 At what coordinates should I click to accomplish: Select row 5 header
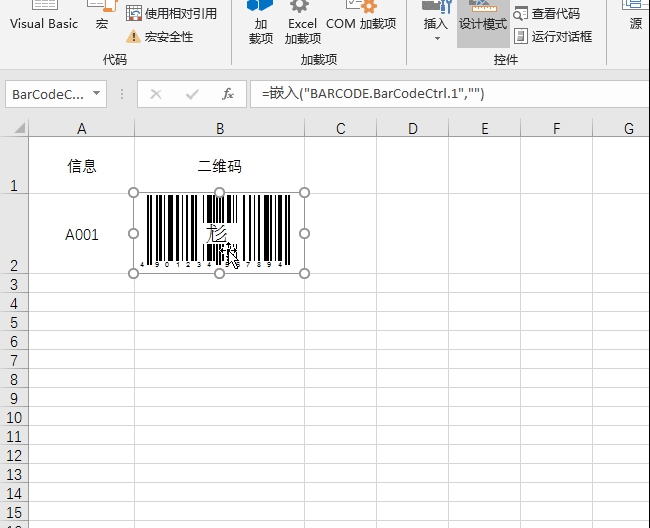[x=14, y=322]
